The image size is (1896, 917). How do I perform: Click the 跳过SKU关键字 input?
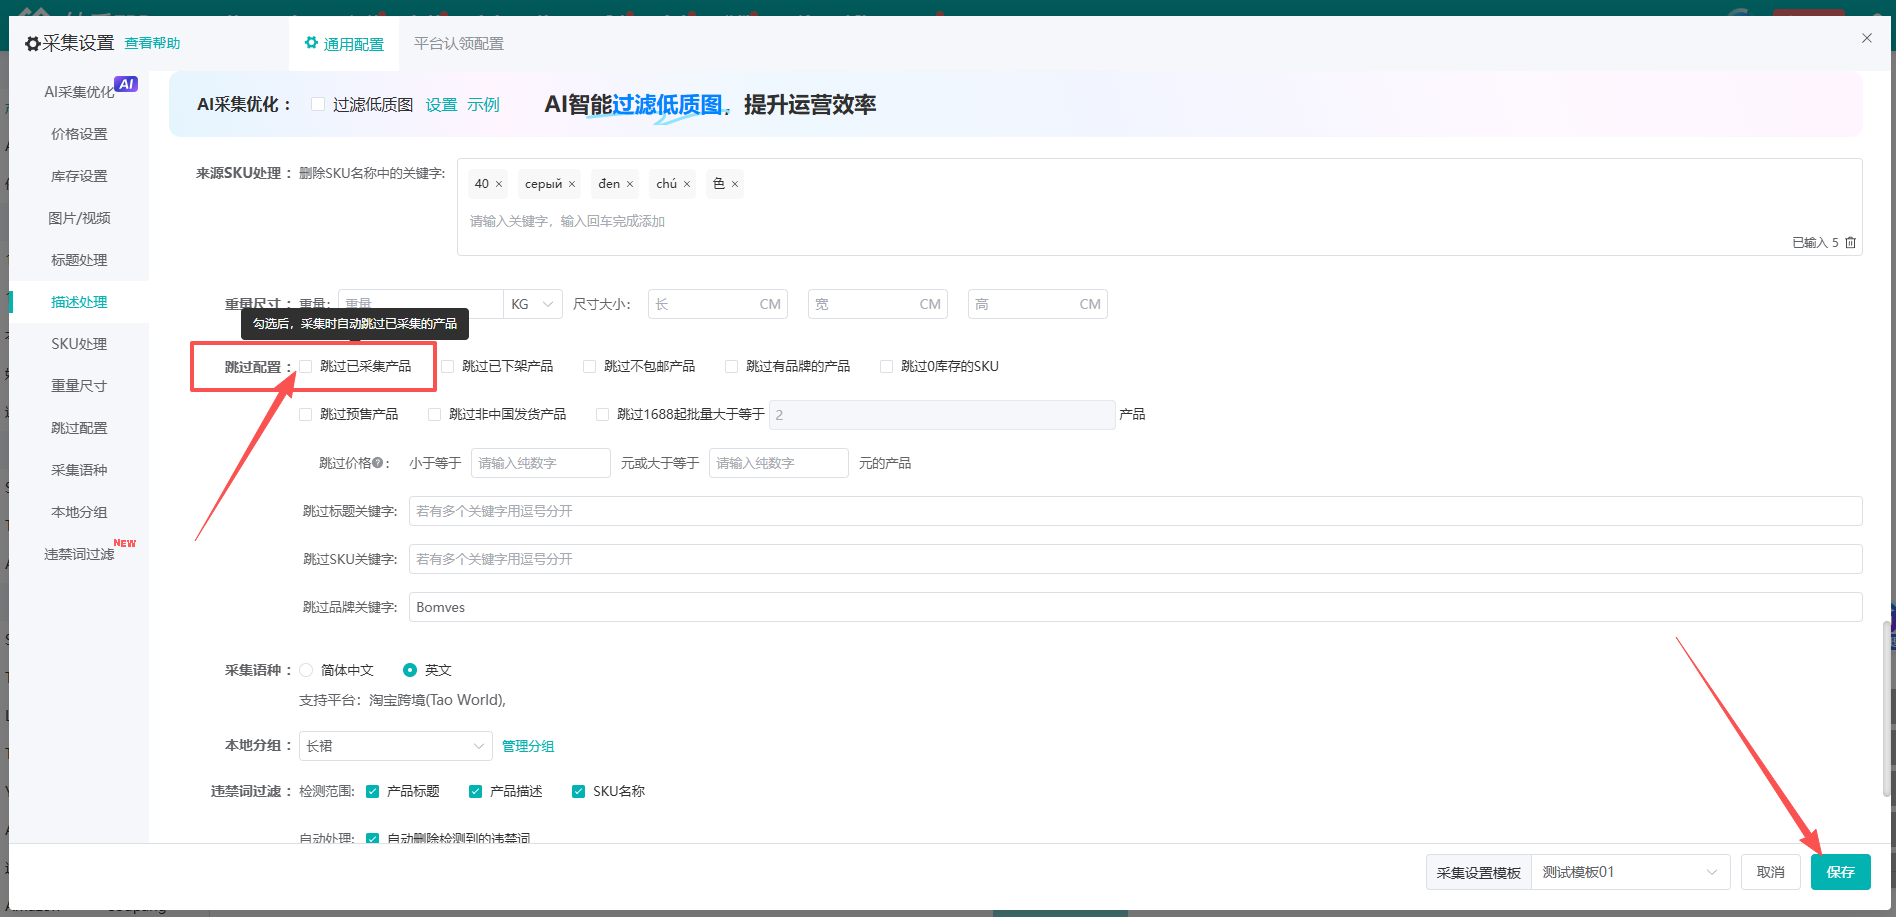tap(1135, 559)
